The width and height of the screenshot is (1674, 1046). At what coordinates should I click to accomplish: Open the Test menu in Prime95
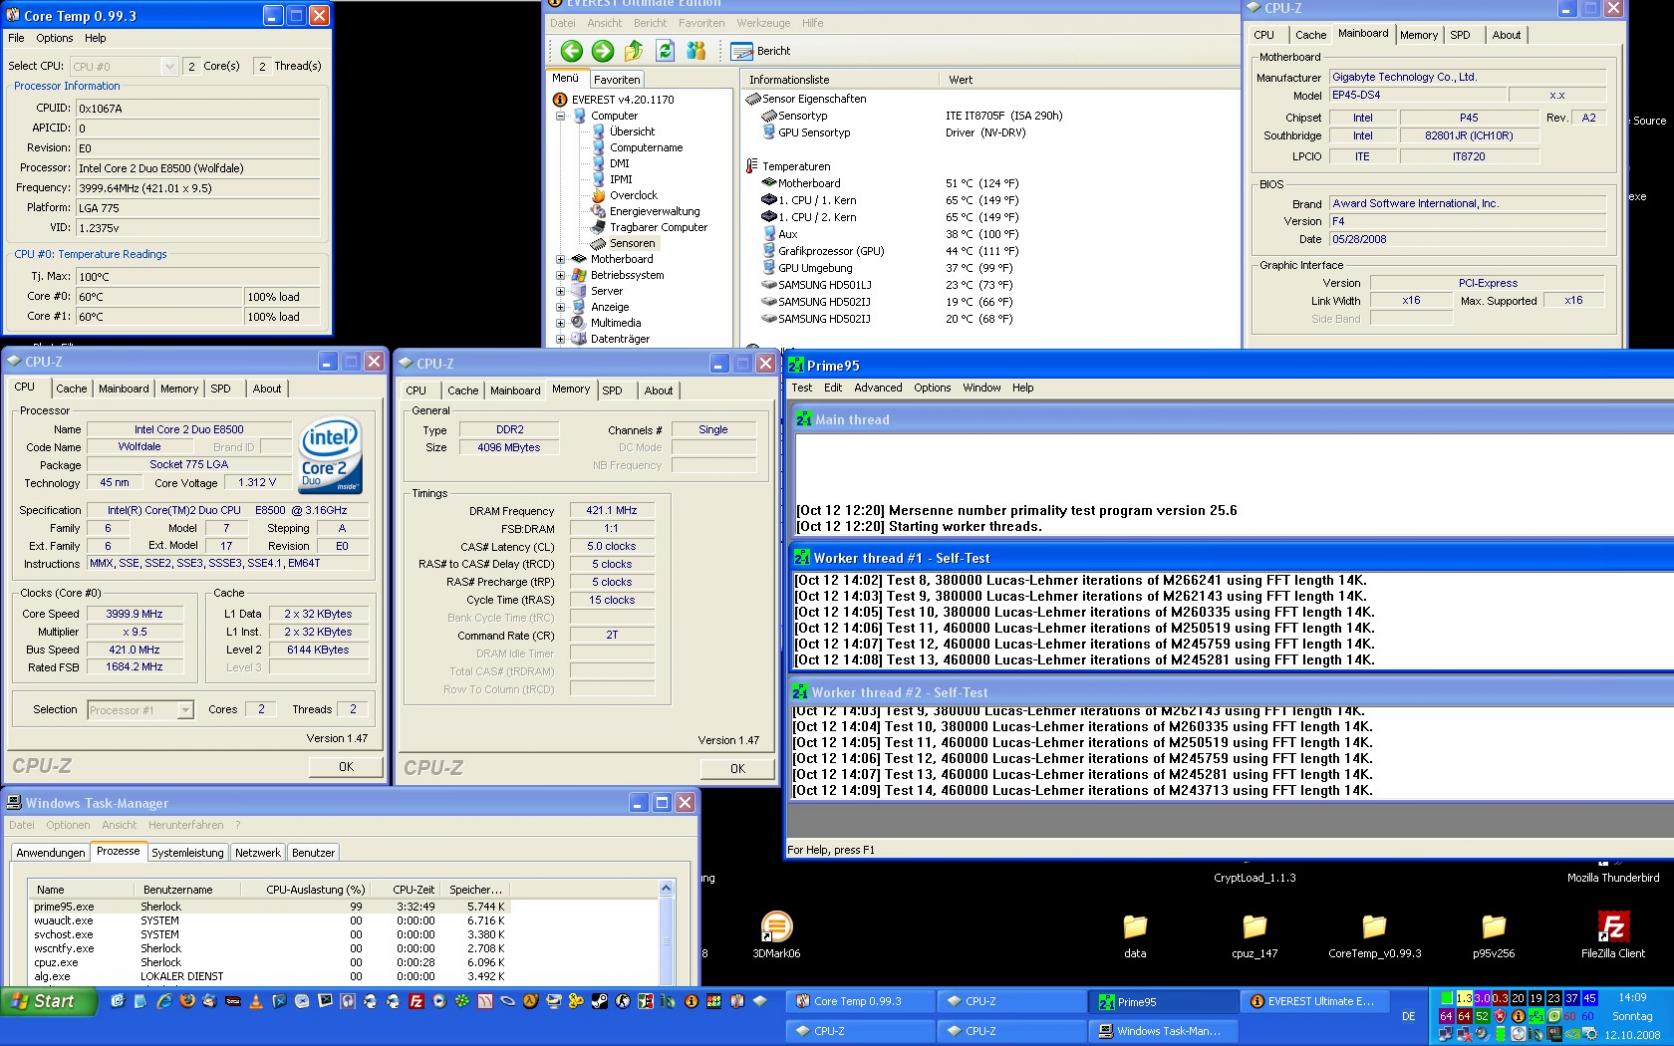(x=802, y=388)
